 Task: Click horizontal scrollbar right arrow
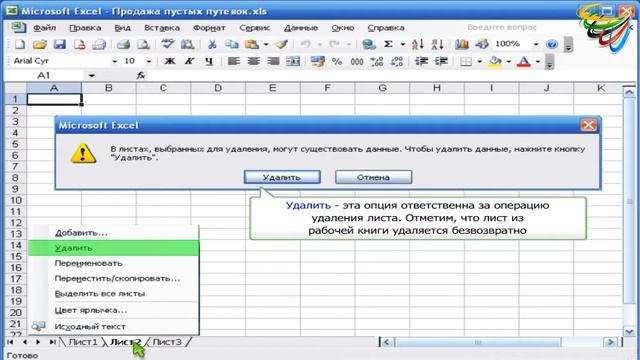[611, 342]
